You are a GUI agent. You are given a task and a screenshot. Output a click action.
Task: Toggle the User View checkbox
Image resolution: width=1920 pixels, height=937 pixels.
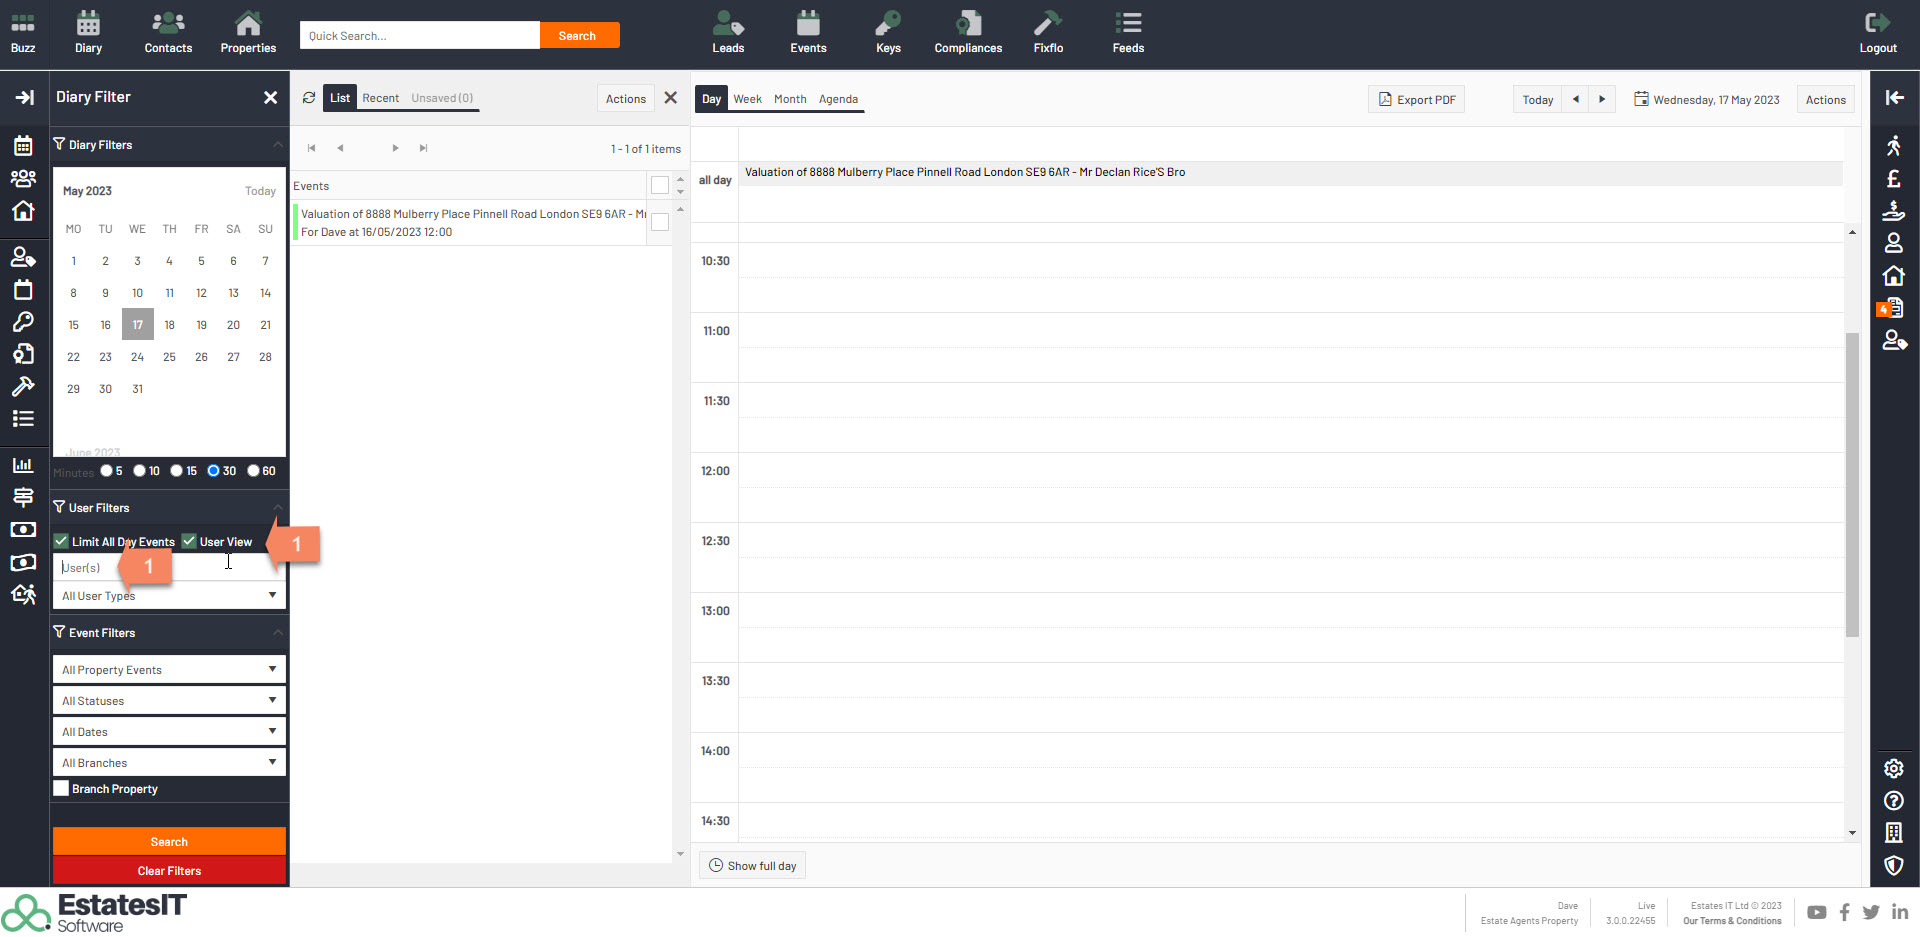pos(189,541)
